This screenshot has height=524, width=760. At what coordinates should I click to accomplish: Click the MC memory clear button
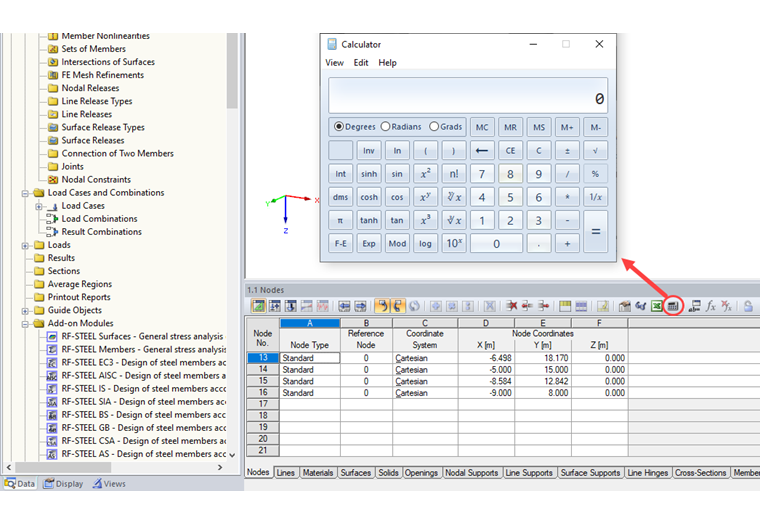pos(482,127)
